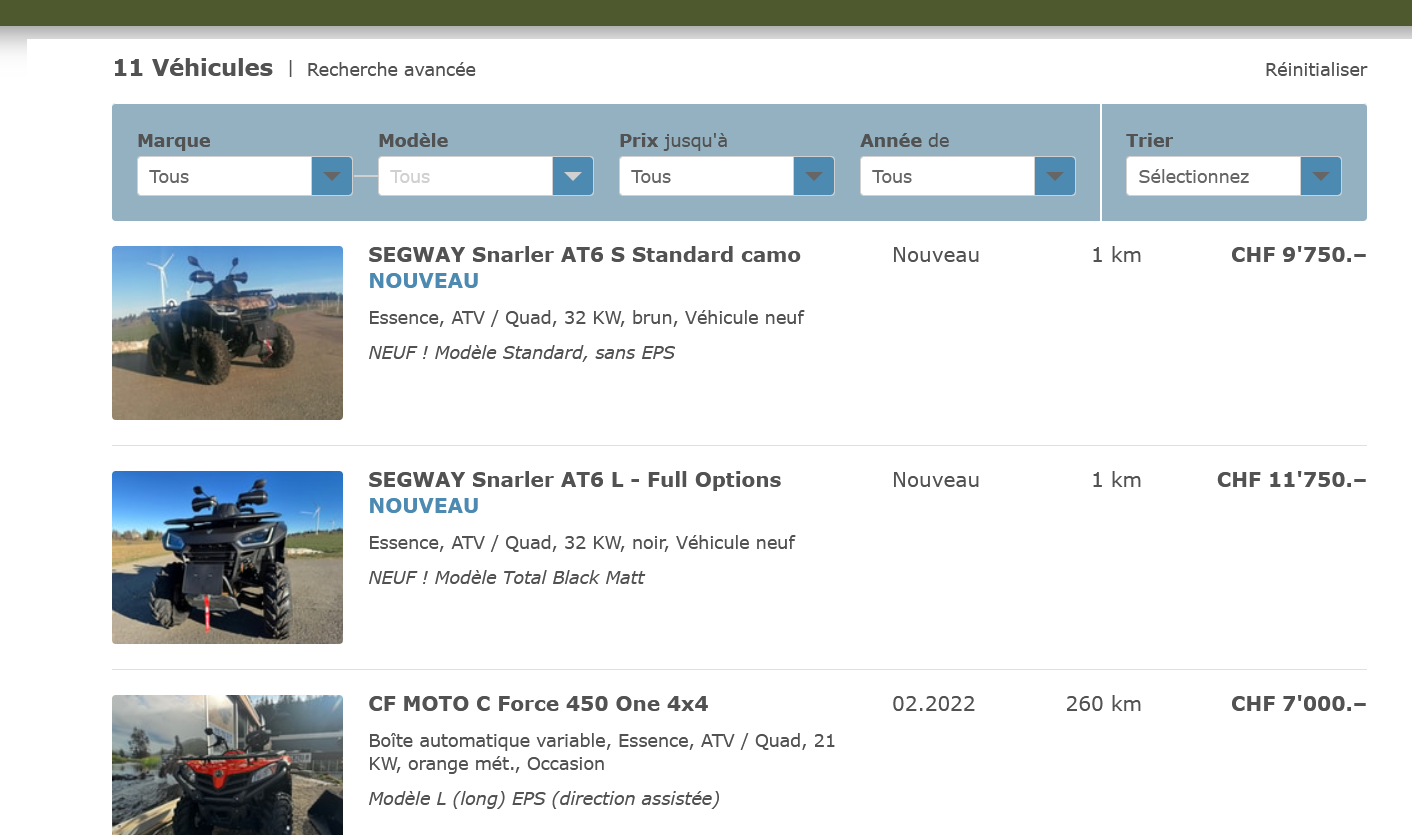
Task: Click the Marque filter label
Action: [x=174, y=141]
